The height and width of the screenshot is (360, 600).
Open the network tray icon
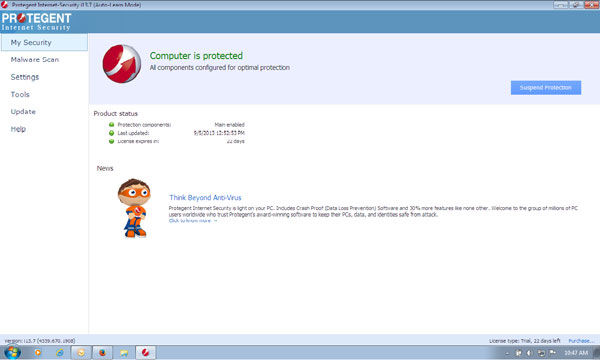(541, 353)
